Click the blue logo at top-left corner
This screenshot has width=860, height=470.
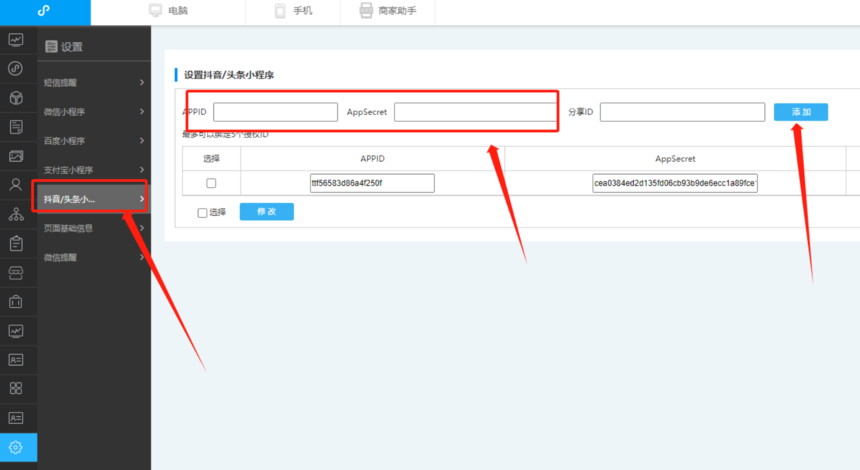pyautogui.click(x=44, y=10)
